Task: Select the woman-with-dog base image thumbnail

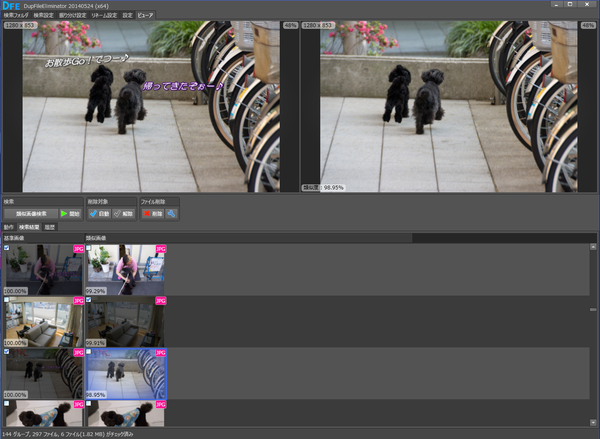Action: click(44, 270)
